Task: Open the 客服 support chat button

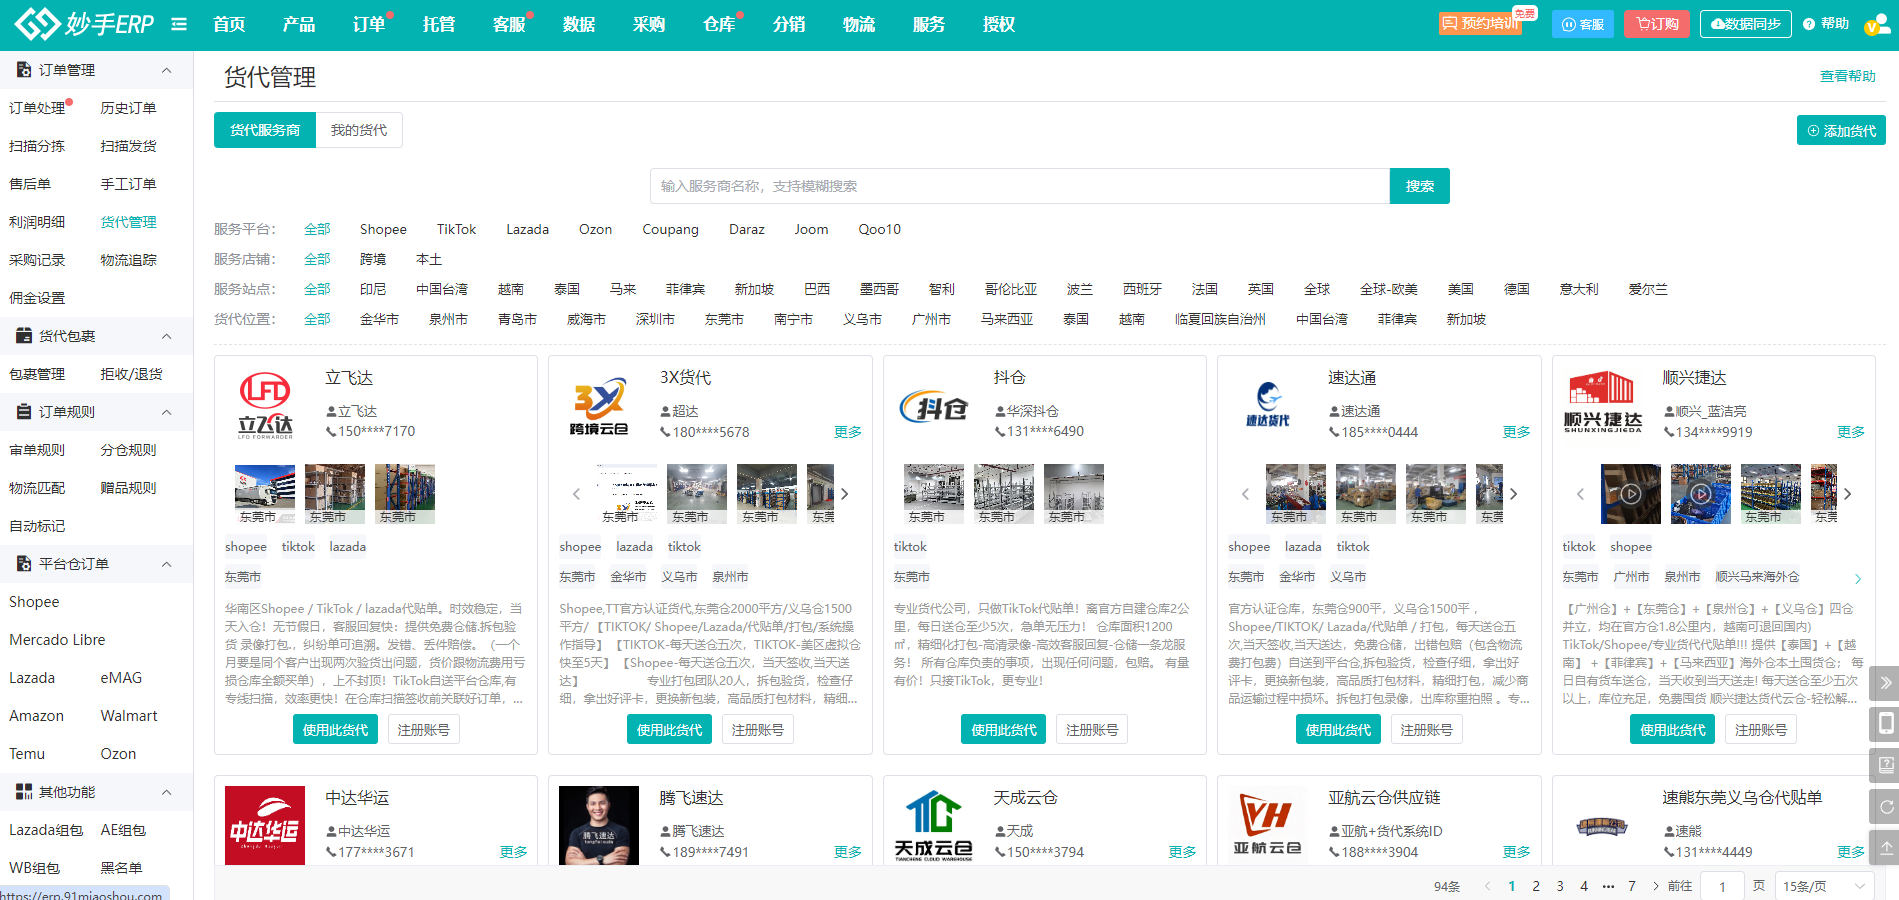Action: [1582, 24]
